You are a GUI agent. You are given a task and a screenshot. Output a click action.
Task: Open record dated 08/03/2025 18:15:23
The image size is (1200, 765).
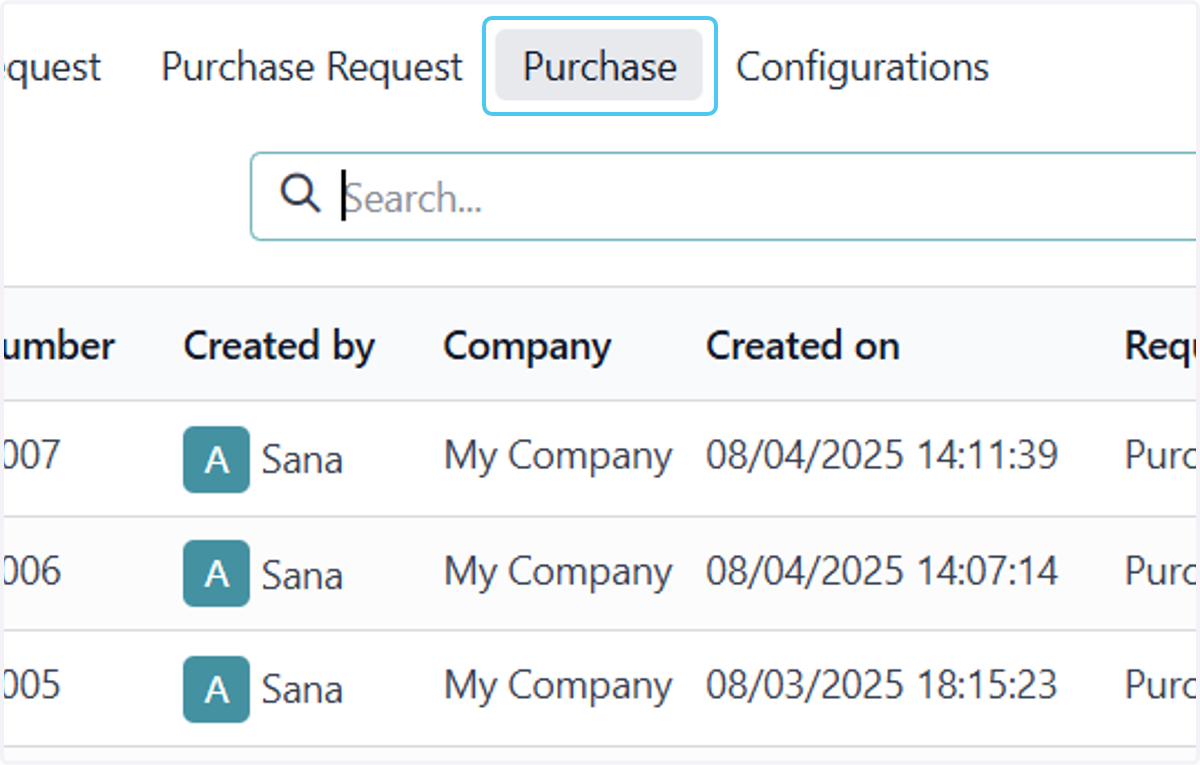(882, 686)
